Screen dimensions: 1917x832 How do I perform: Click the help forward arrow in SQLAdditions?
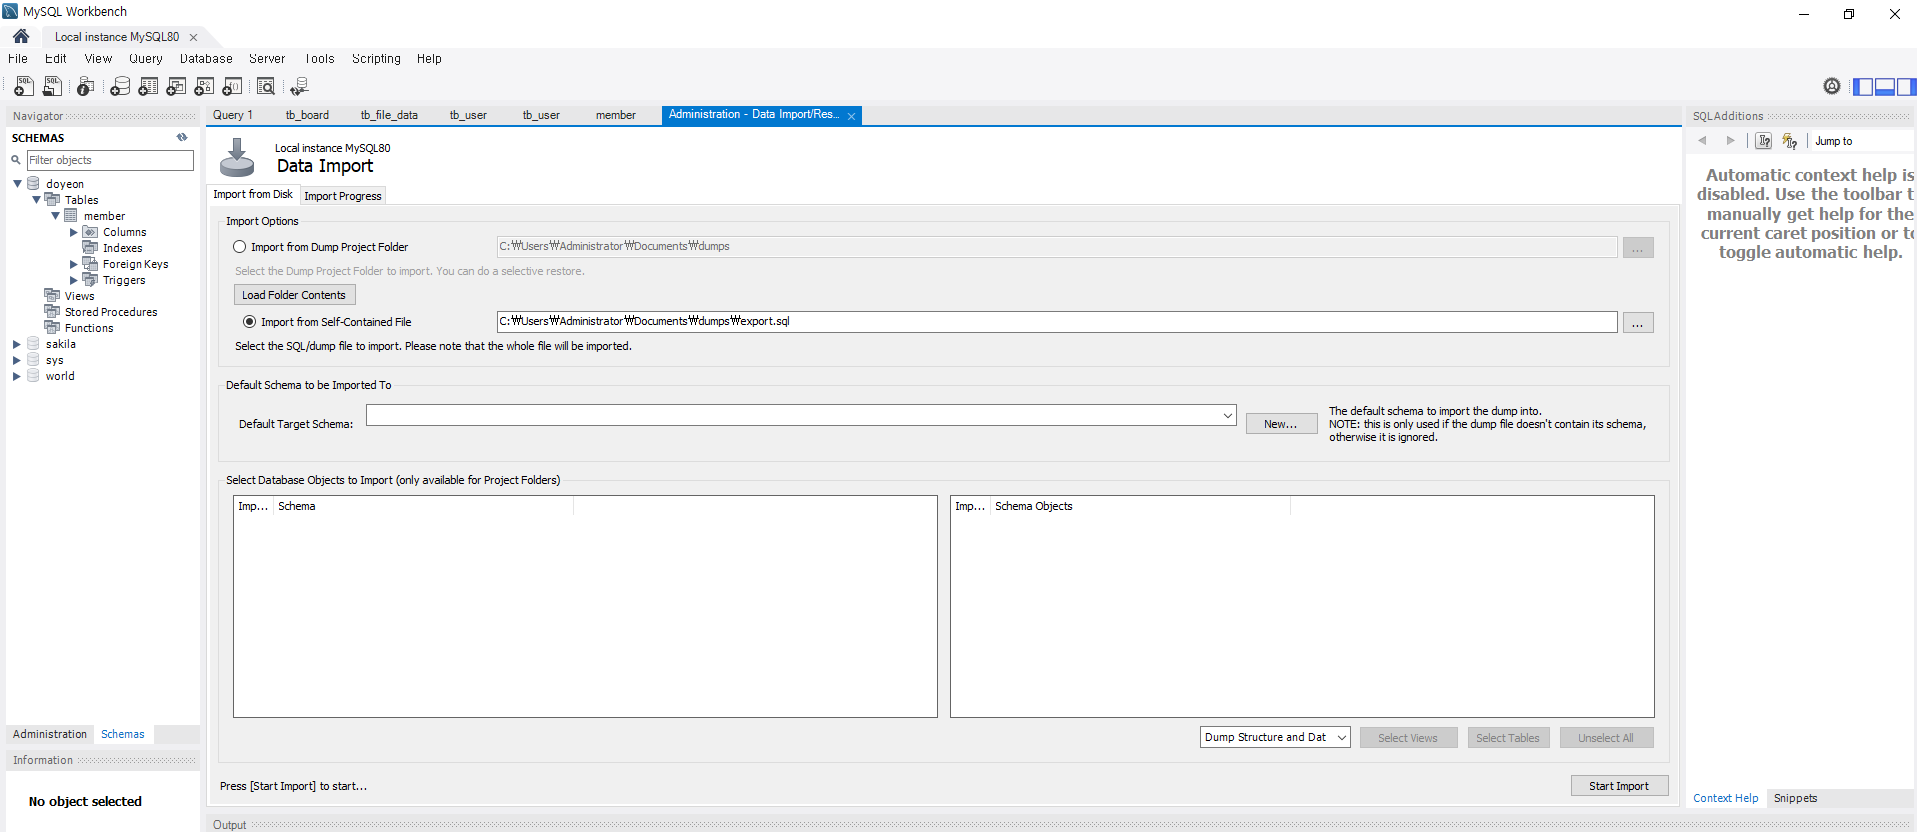click(1730, 141)
